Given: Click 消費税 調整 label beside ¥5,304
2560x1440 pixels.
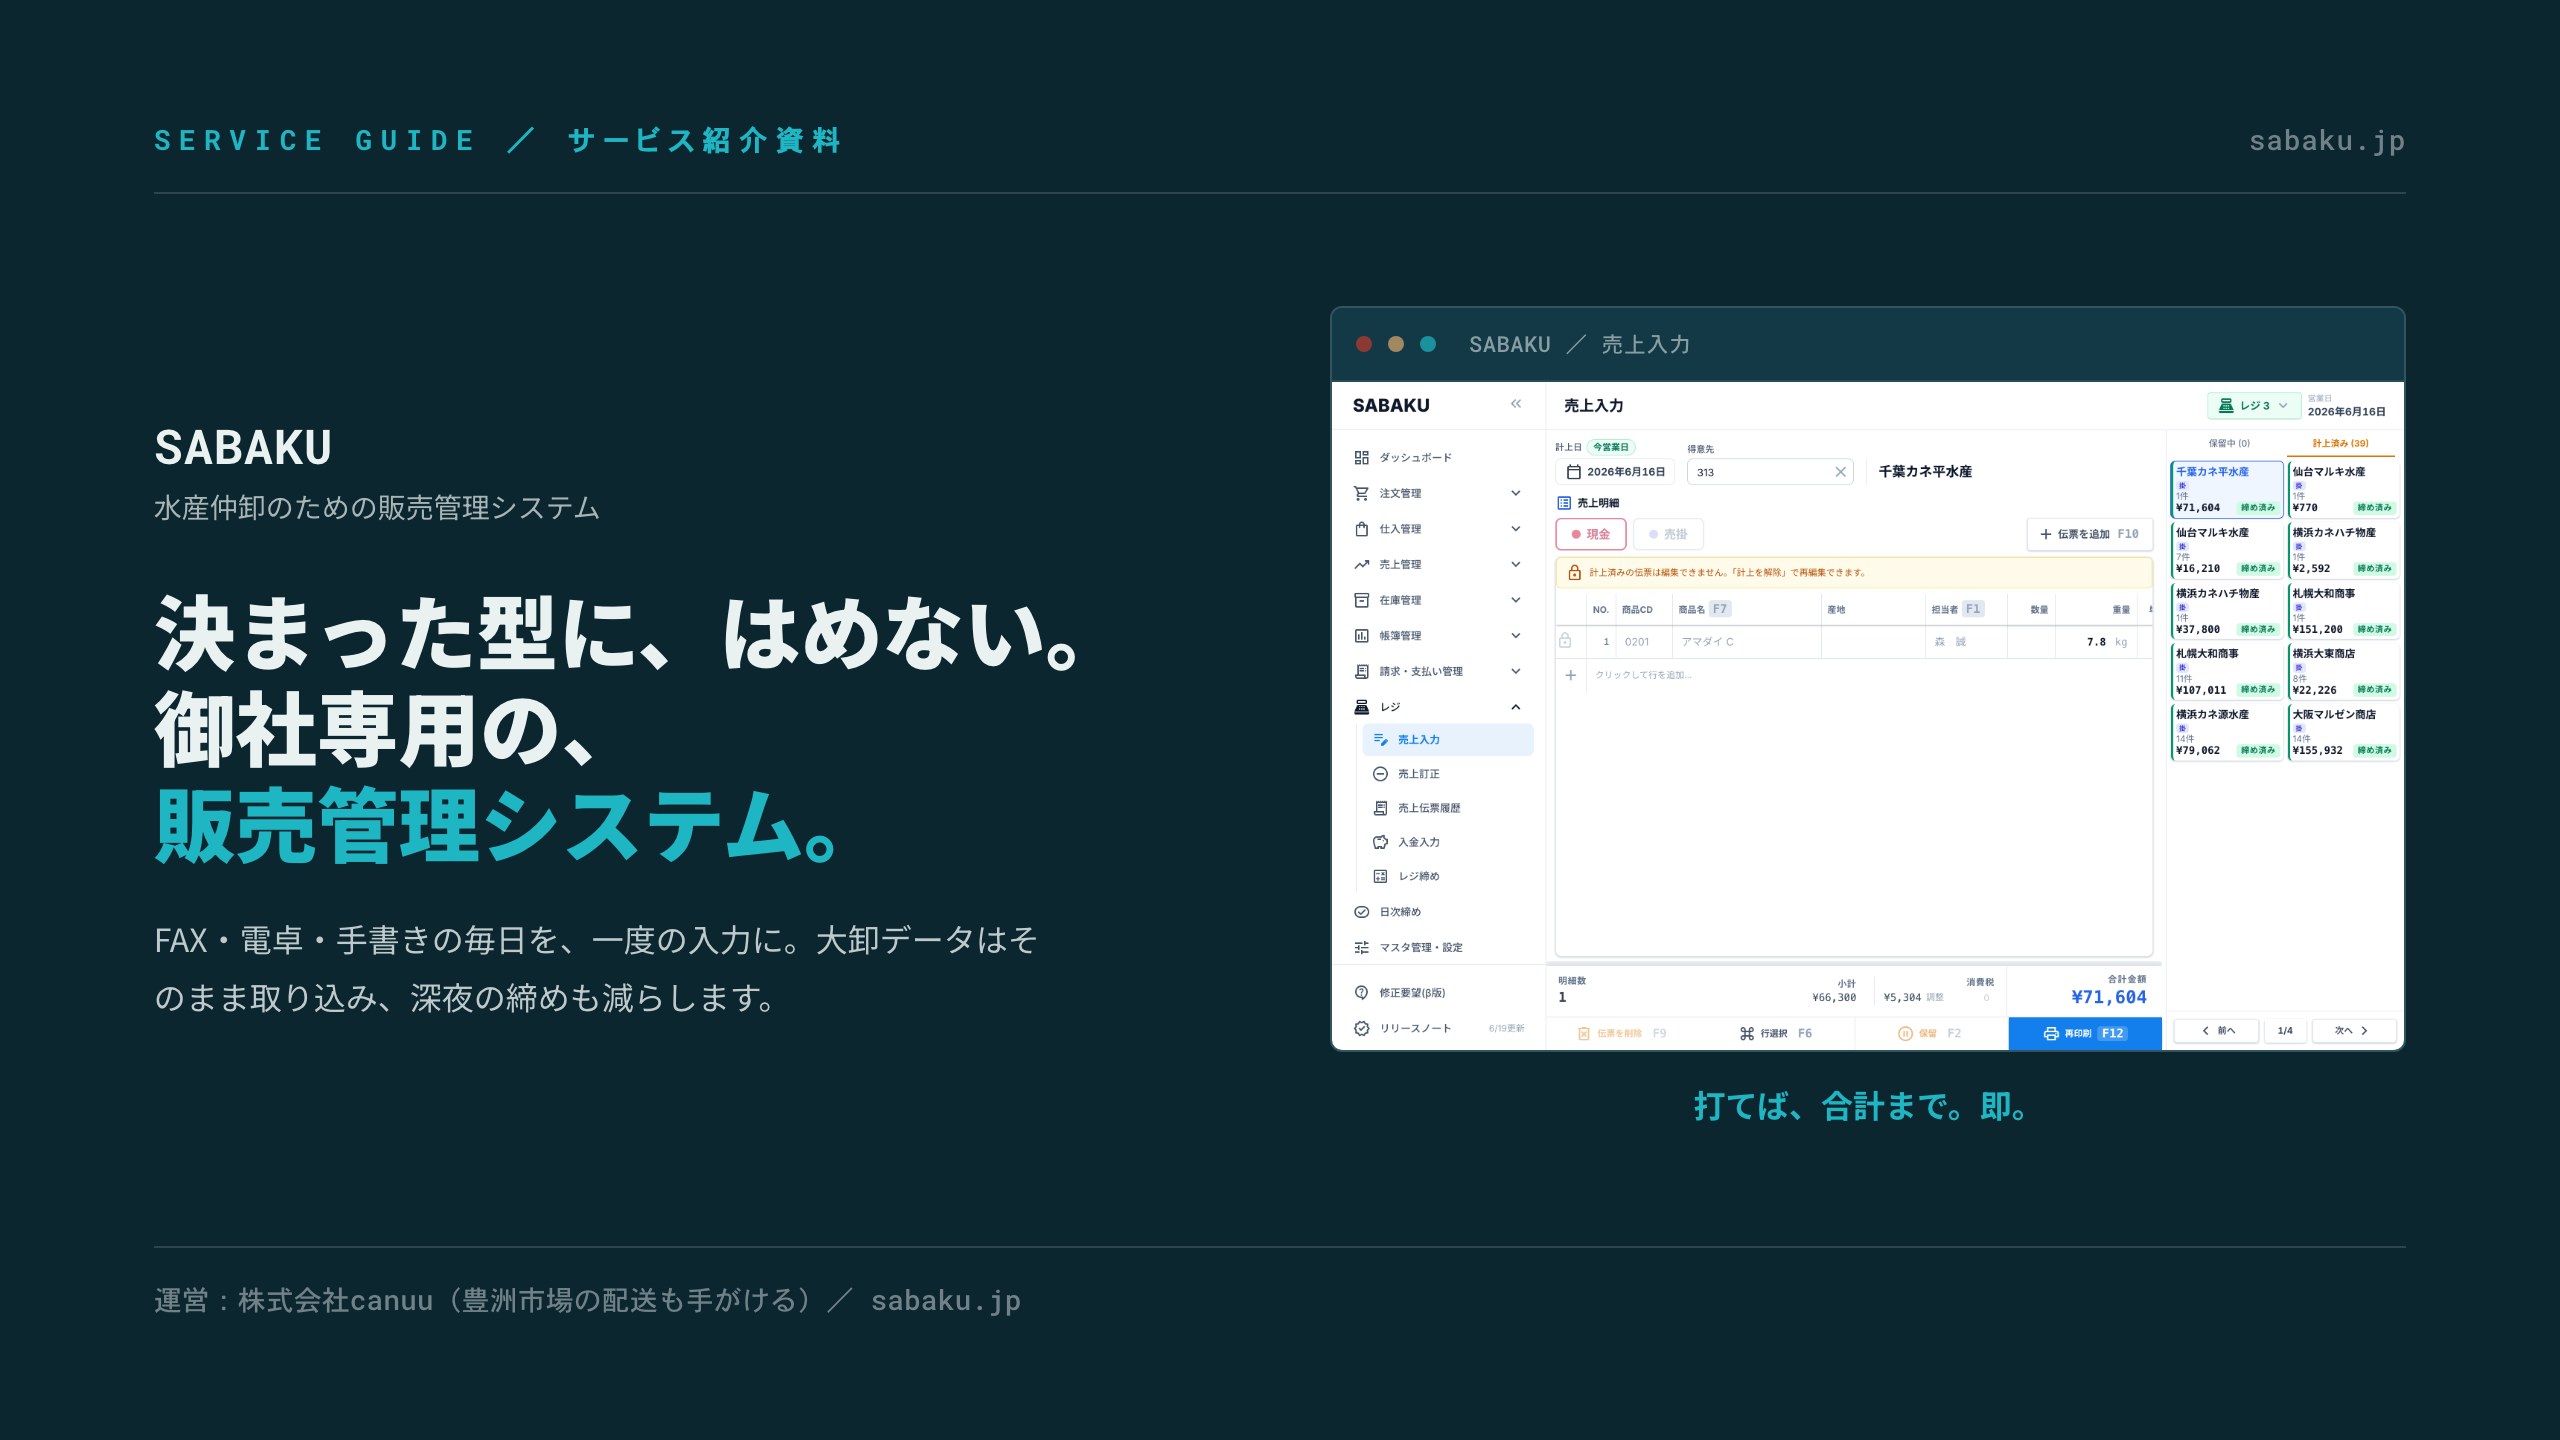Looking at the screenshot, I should coord(1934,997).
